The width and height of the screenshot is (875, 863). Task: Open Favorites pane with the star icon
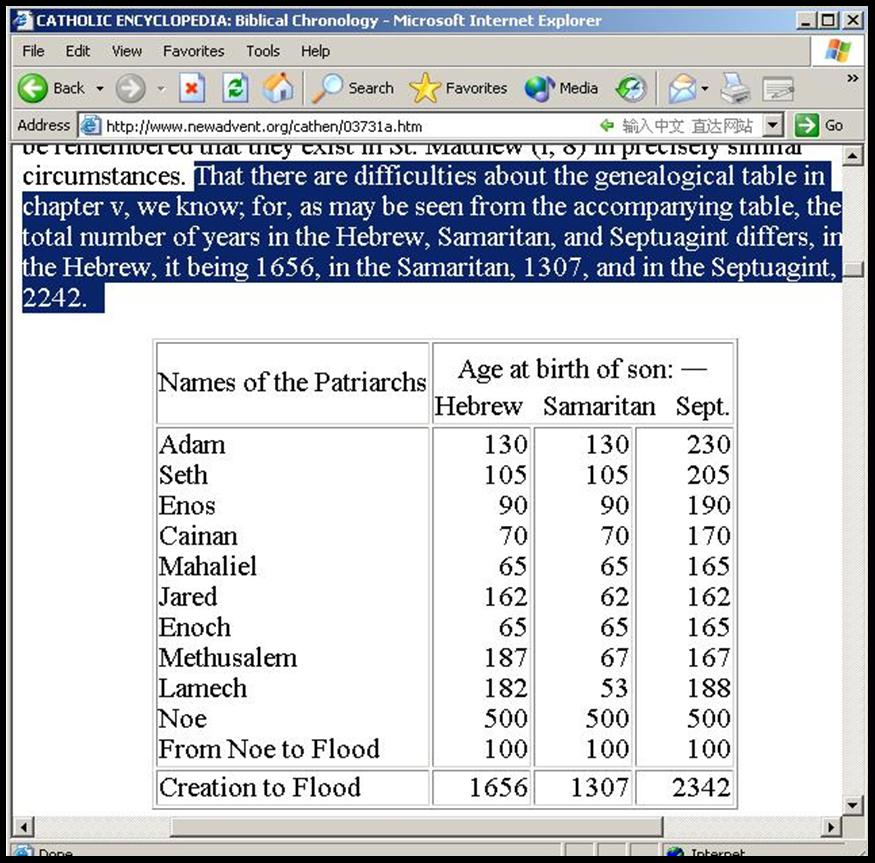click(x=425, y=88)
